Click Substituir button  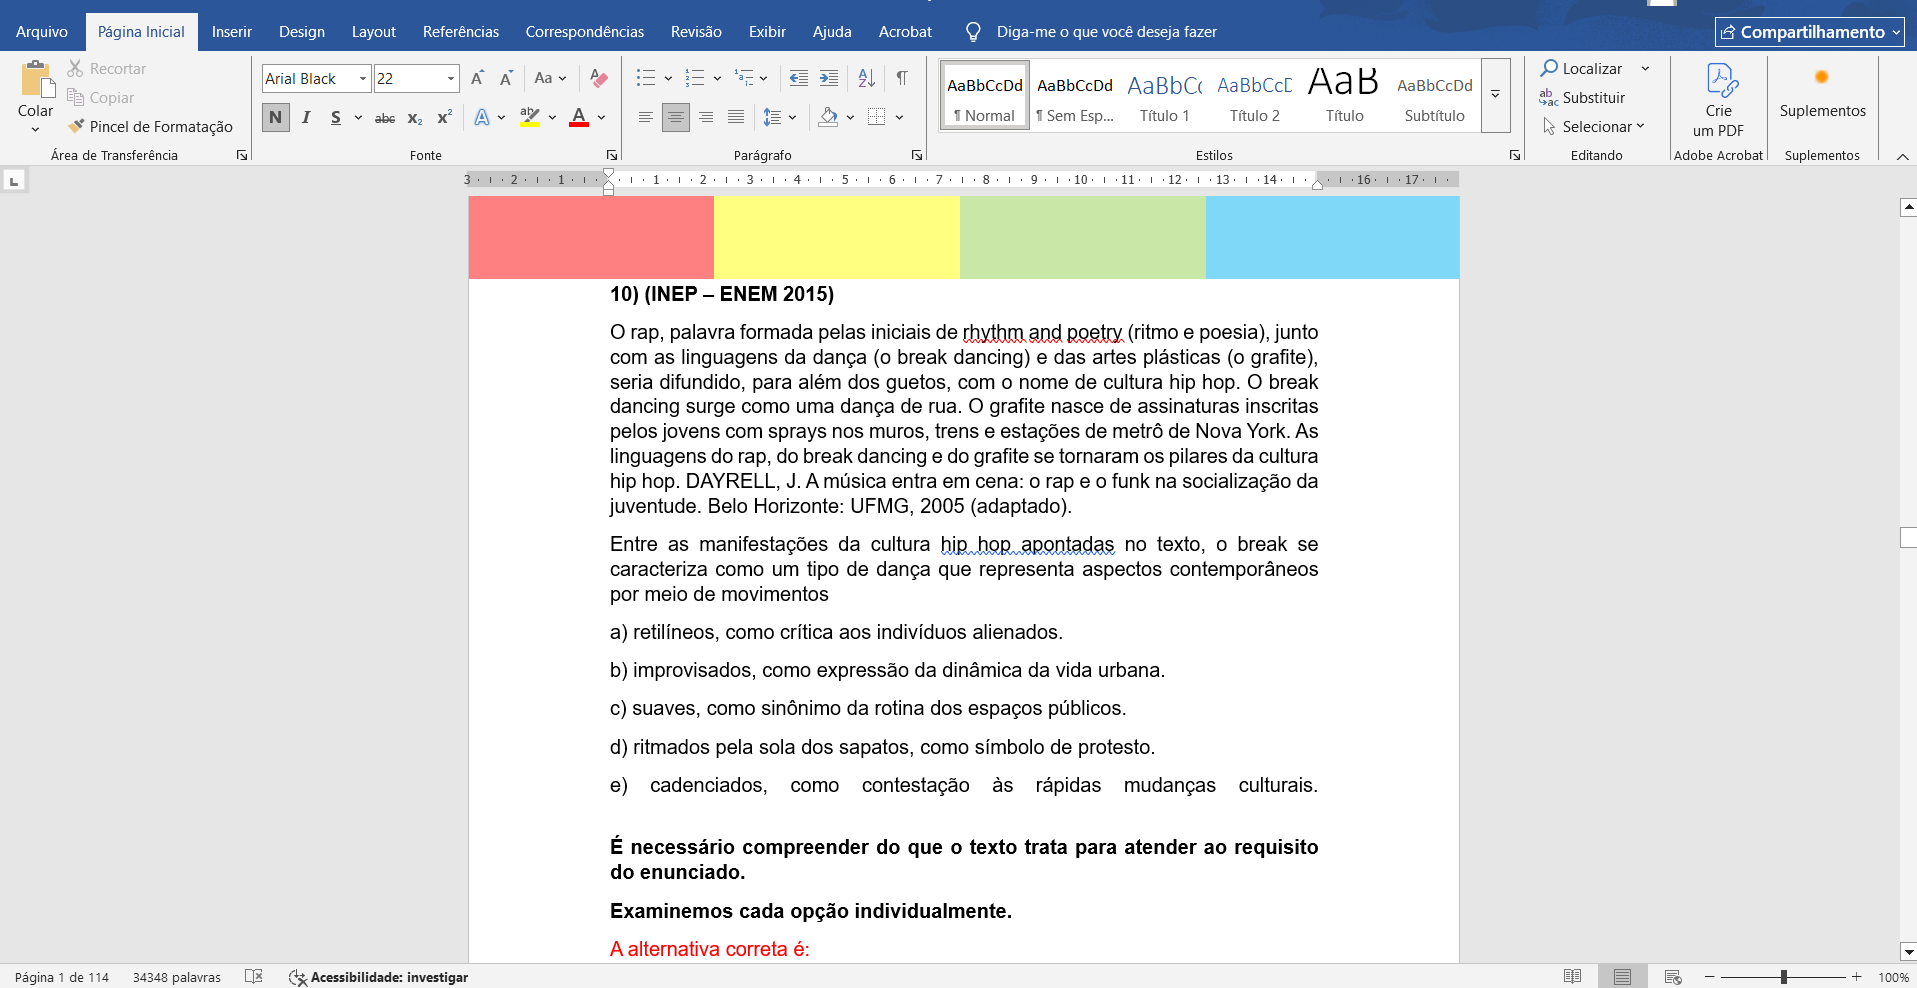pyautogui.click(x=1582, y=97)
